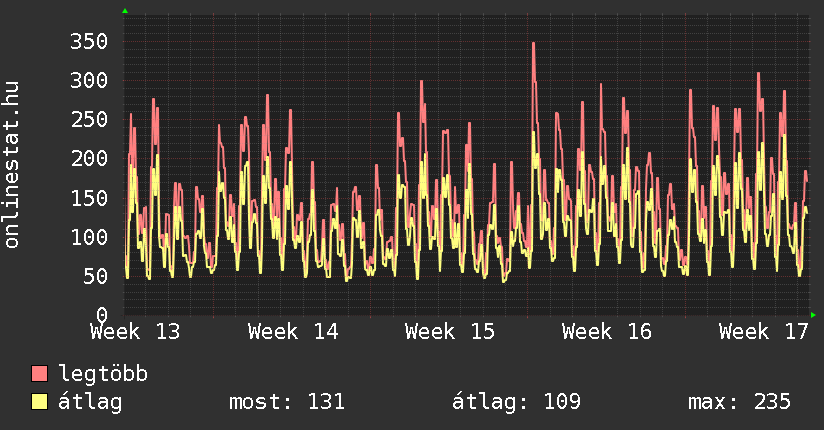This screenshot has height=430, width=824.
Task: Click the "most: 131" statistic
Action: coord(287,402)
